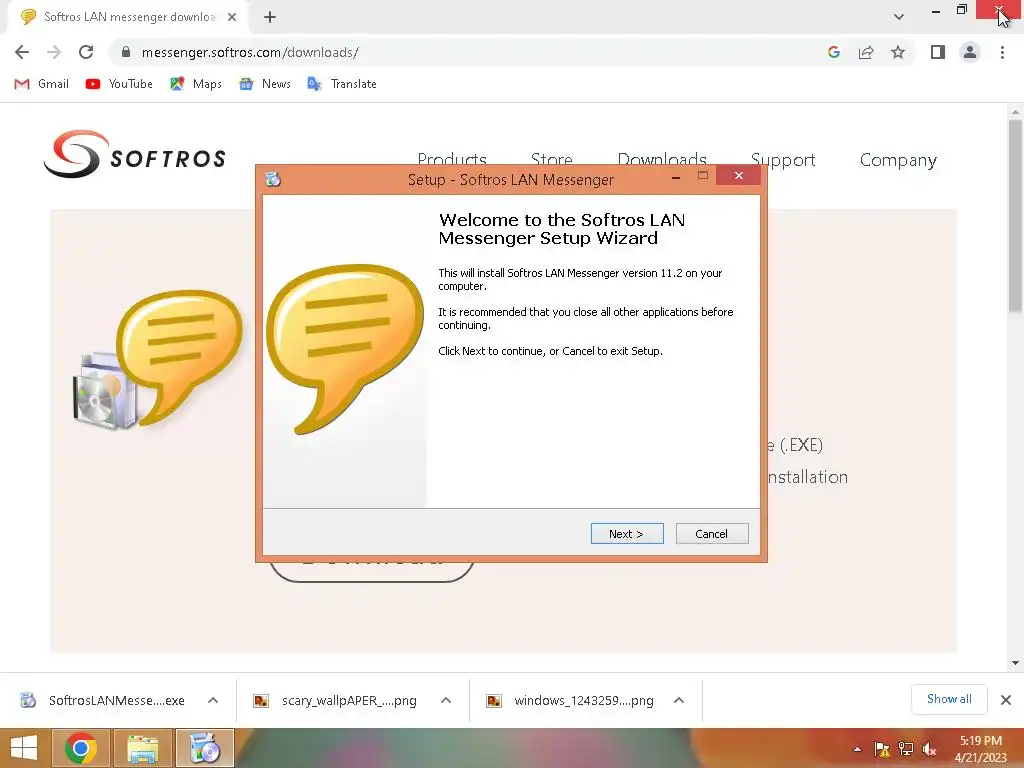Click the page scrollbar up arrow
Image resolution: width=1024 pixels, height=768 pixels.
click(x=1015, y=112)
